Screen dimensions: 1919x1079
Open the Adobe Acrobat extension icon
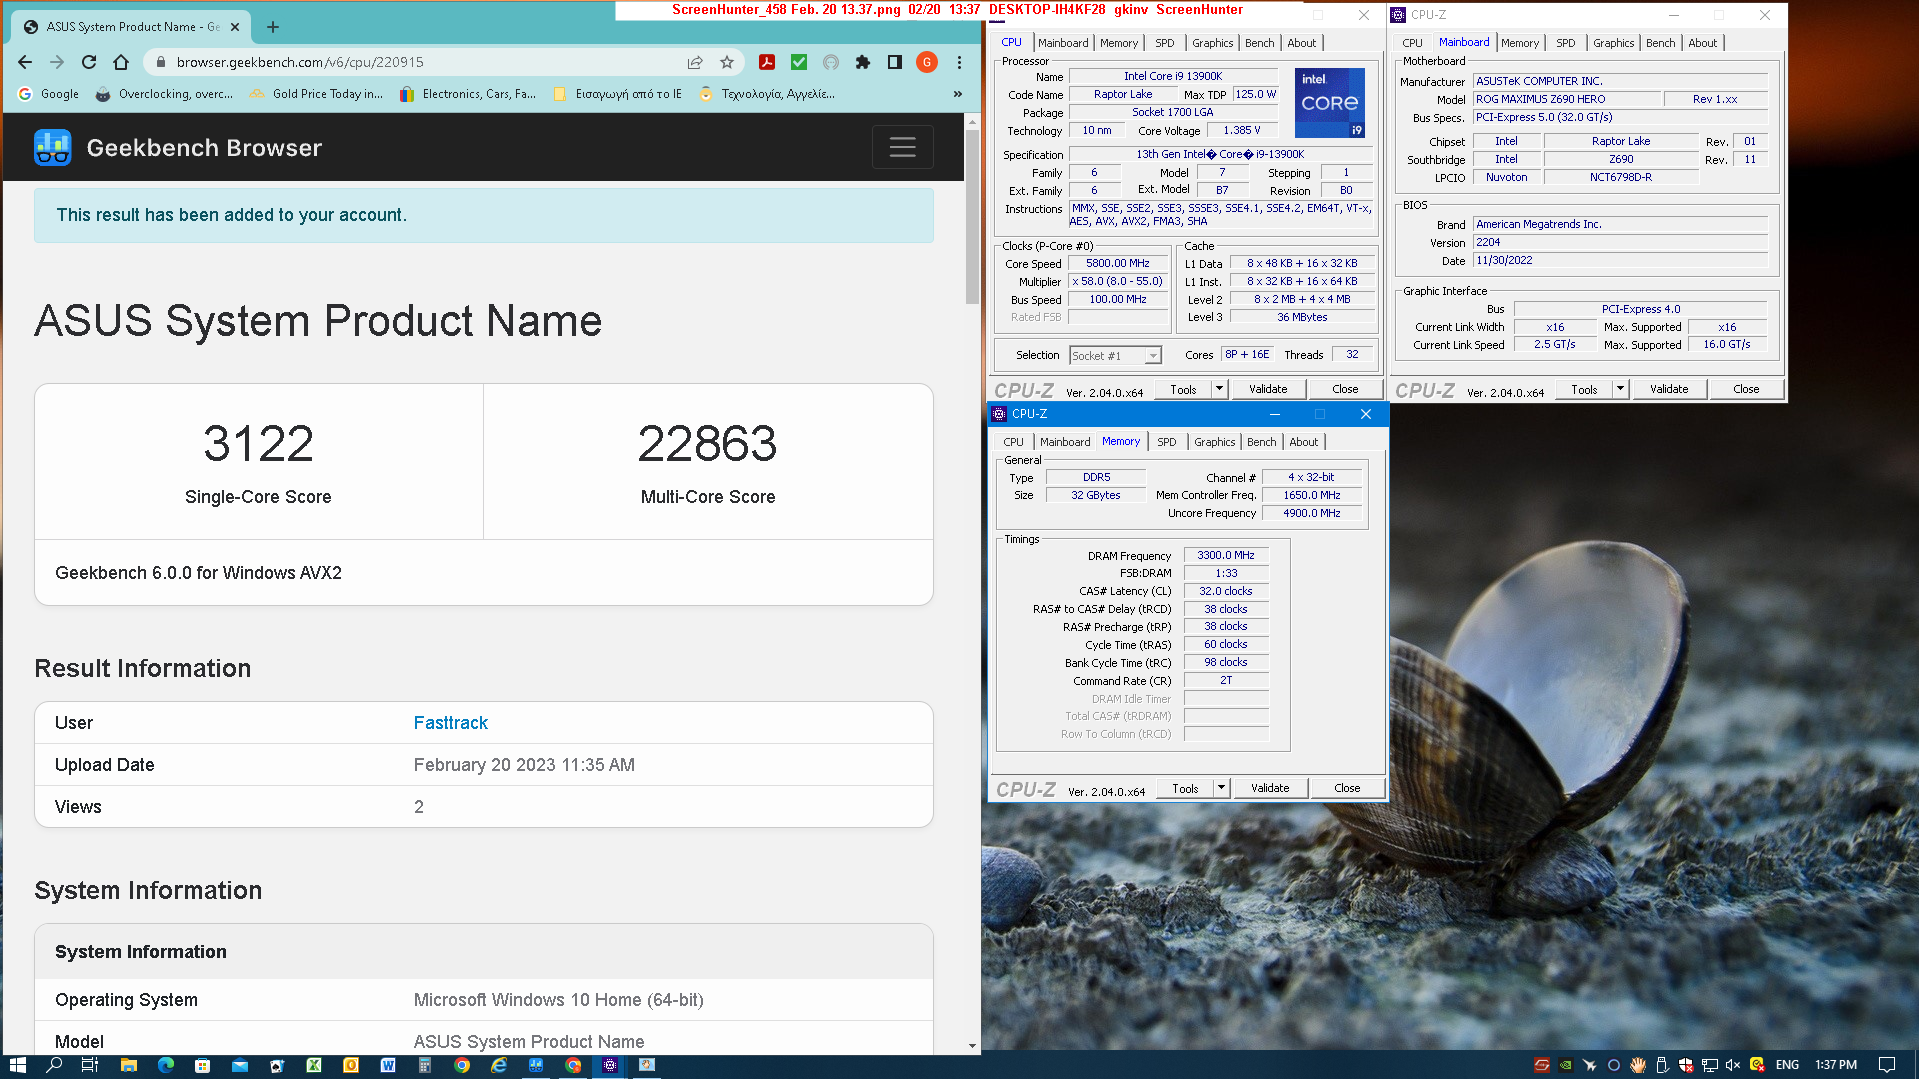767,62
